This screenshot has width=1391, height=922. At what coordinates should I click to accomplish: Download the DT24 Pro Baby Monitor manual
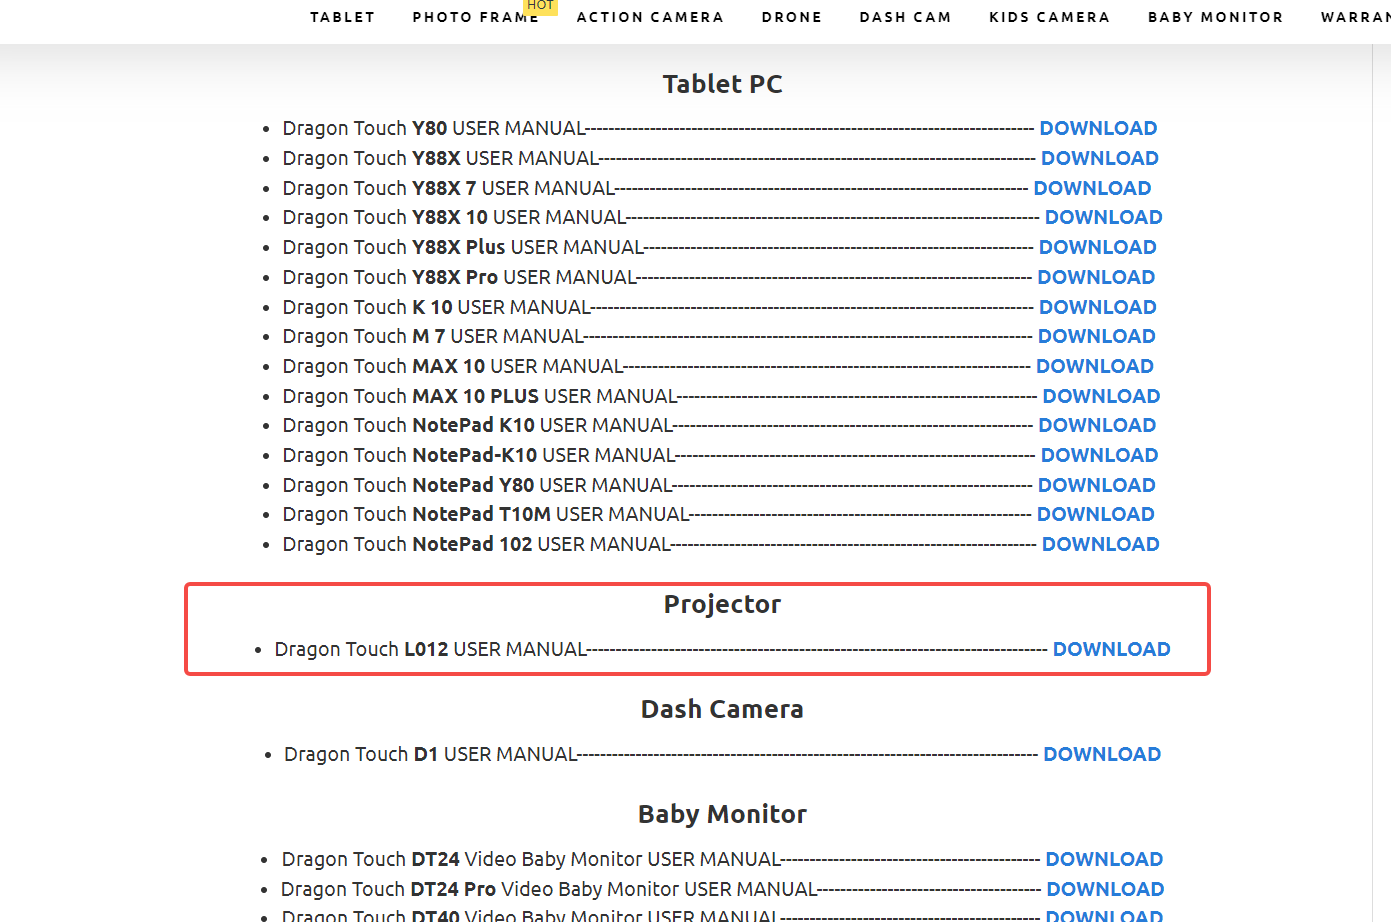point(1106,889)
